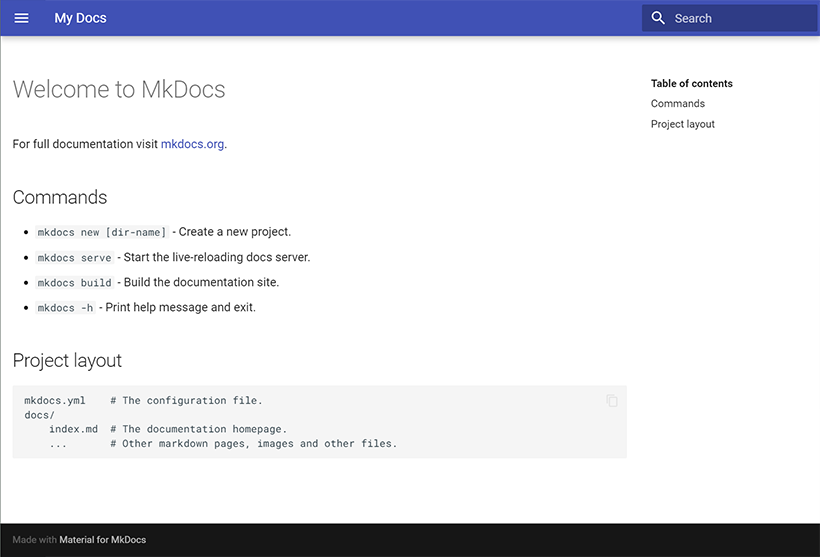
Task: Click 'Made with' footer text
Action: 35,540
